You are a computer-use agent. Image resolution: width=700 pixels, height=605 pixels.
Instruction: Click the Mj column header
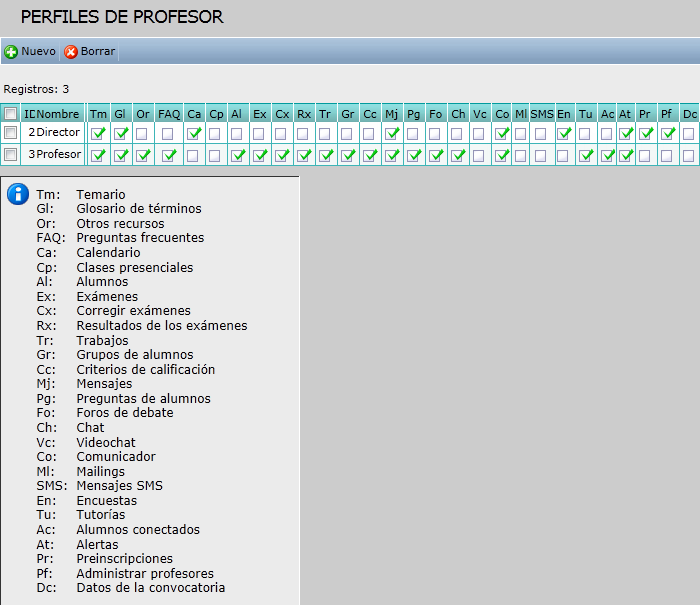(392, 114)
